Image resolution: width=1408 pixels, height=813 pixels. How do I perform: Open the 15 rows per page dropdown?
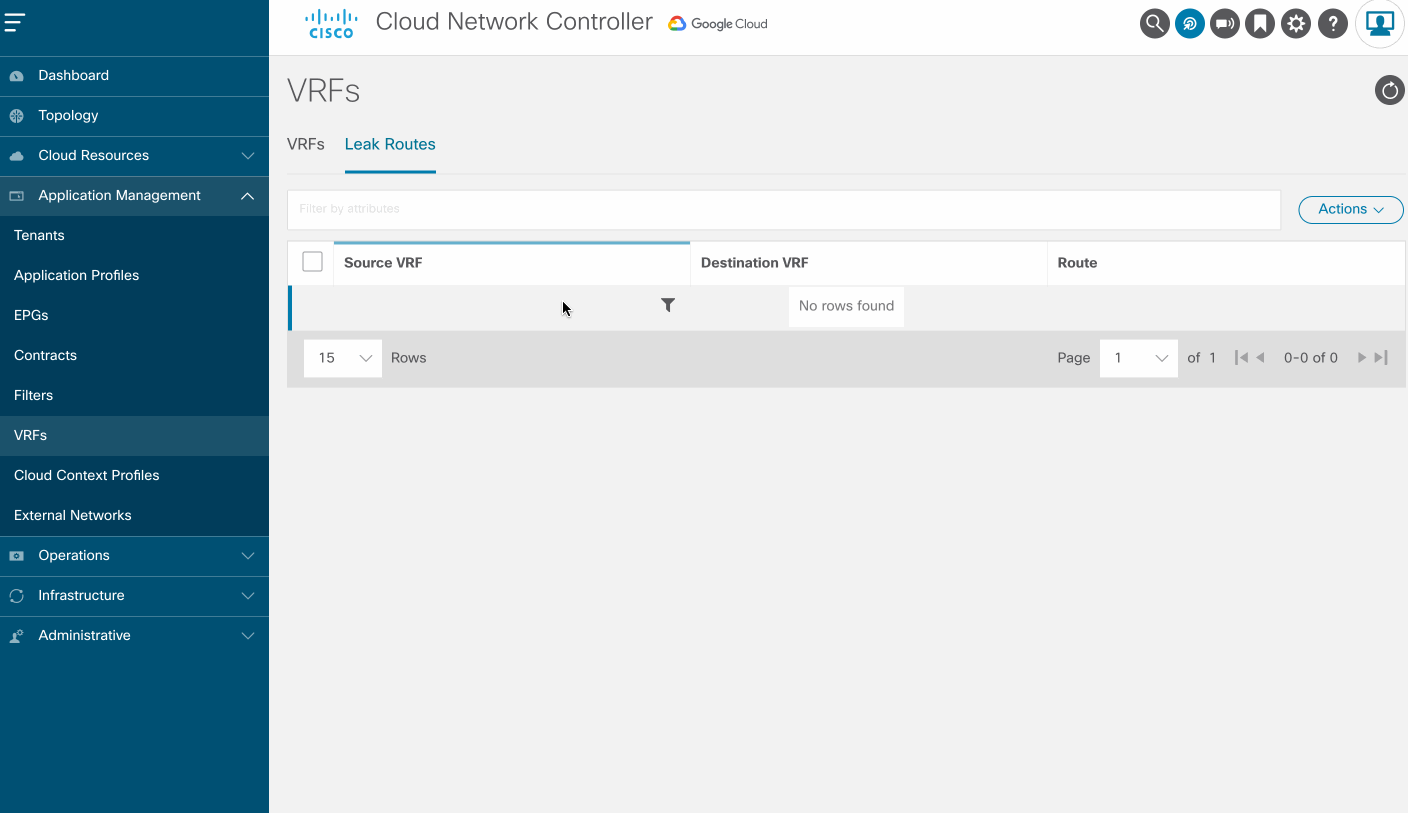coord(343,358)
